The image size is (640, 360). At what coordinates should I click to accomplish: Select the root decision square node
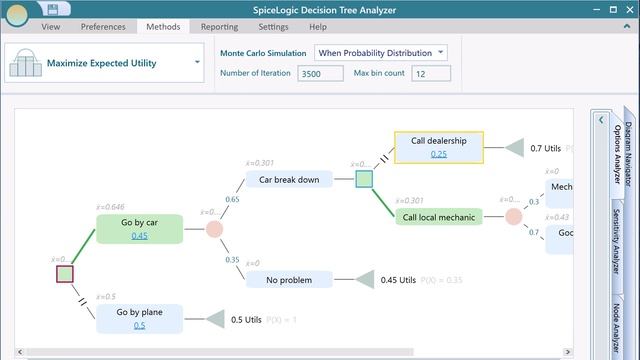(x=64, y=274)
